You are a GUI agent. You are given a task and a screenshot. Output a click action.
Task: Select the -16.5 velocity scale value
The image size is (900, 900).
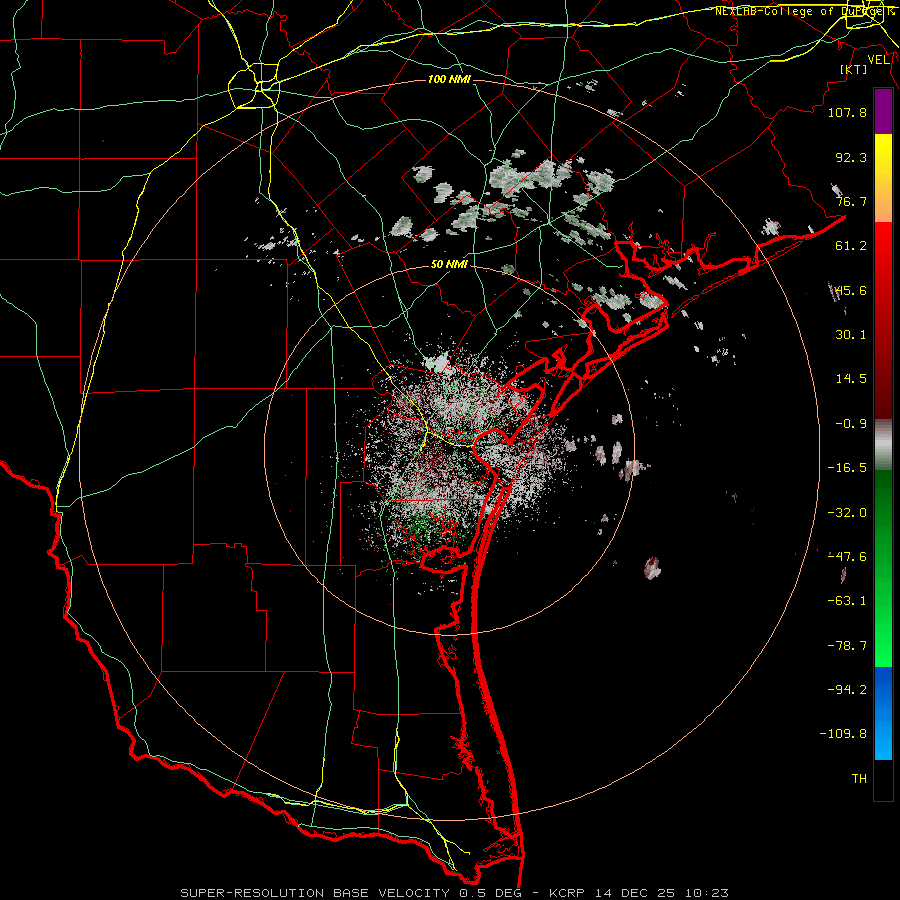click(x=847, y=468)
